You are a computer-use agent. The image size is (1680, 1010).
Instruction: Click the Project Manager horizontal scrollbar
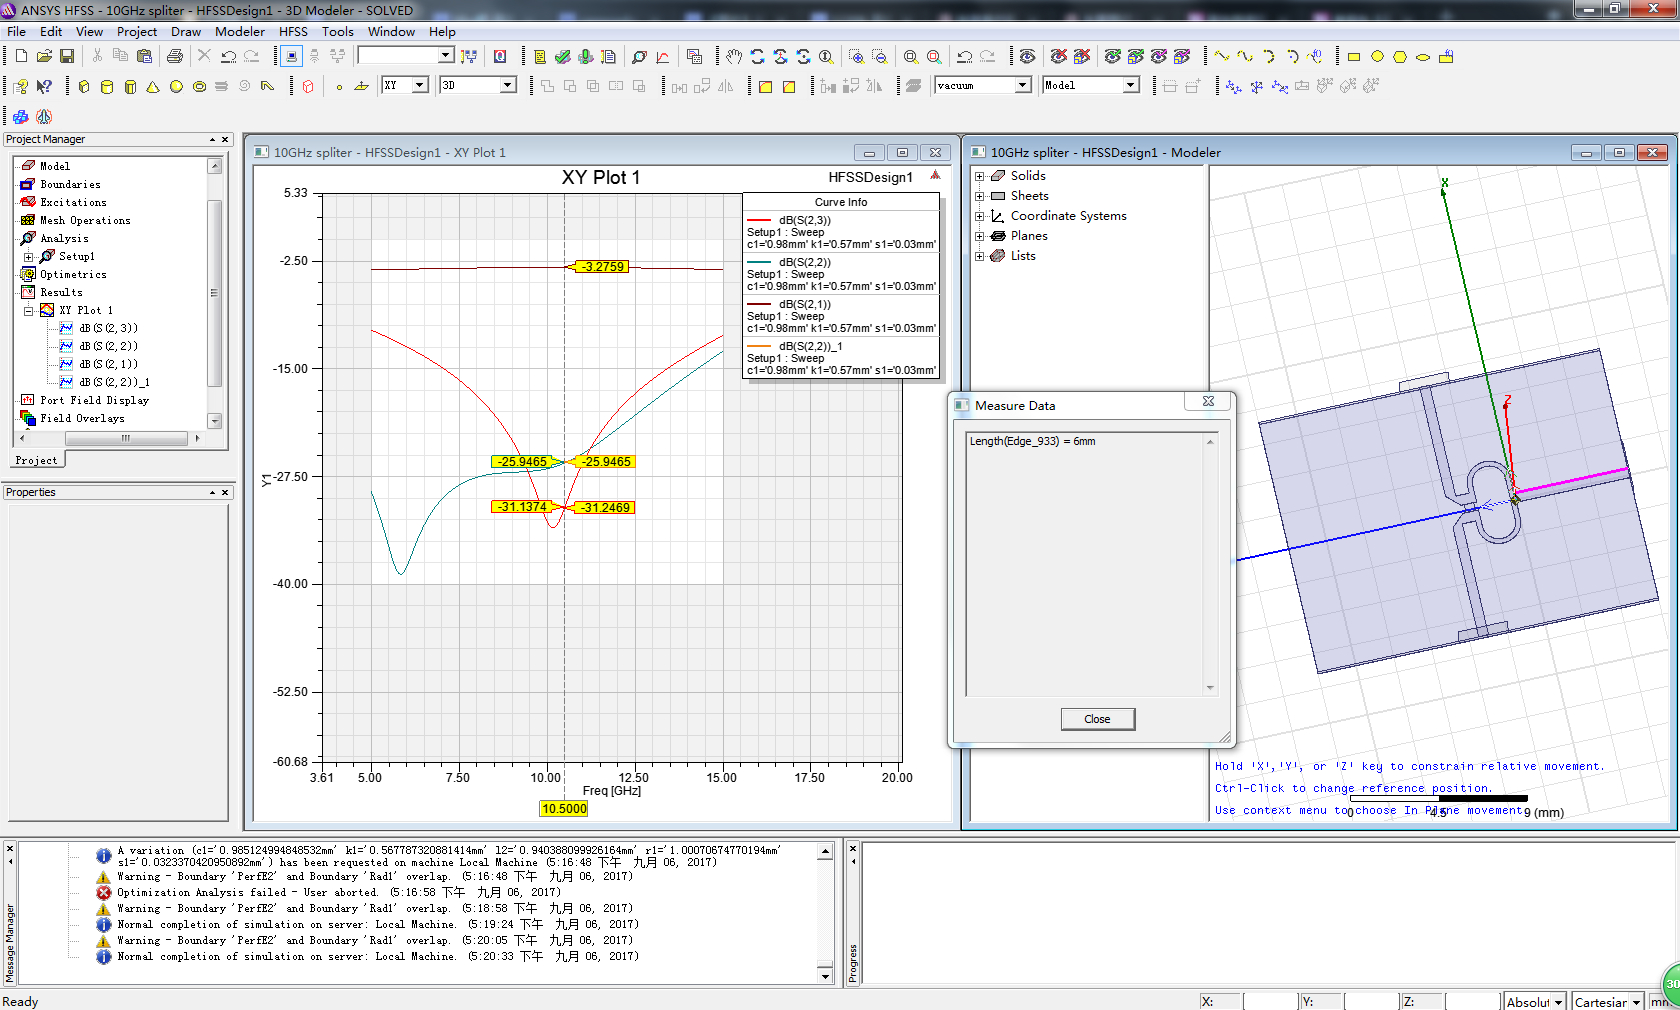click(125, 438)
